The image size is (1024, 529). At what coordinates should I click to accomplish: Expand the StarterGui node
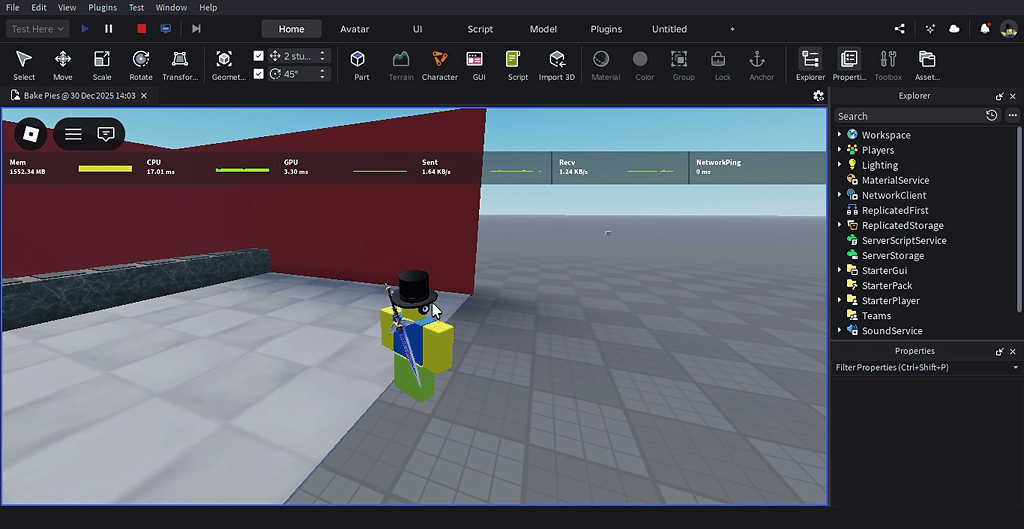click(x=839, y=270)
